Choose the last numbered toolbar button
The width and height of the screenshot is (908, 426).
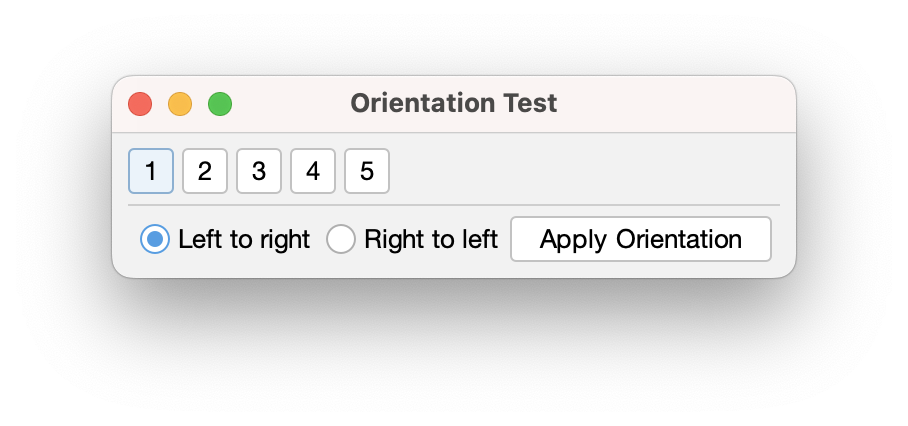[367, 171]
